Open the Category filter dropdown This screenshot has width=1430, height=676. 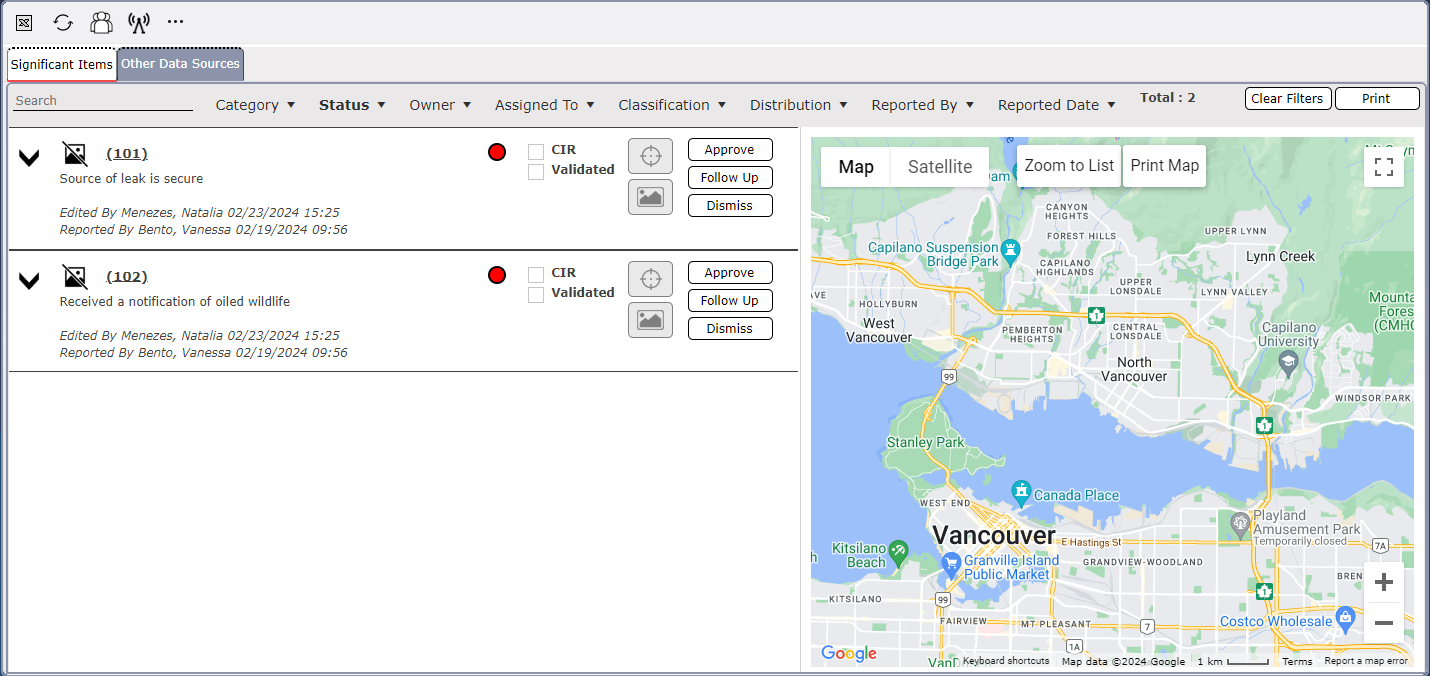[255, 105]
